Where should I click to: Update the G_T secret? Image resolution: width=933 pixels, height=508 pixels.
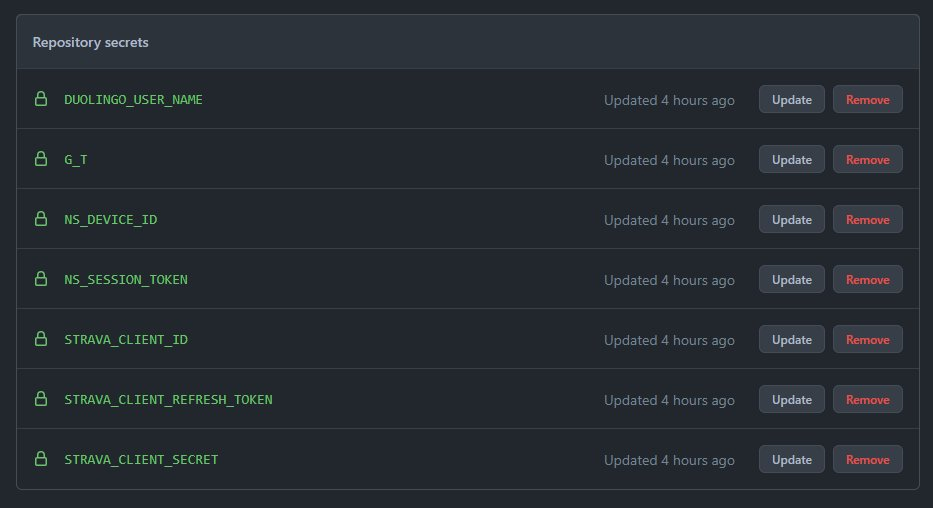tap(792, 159)
